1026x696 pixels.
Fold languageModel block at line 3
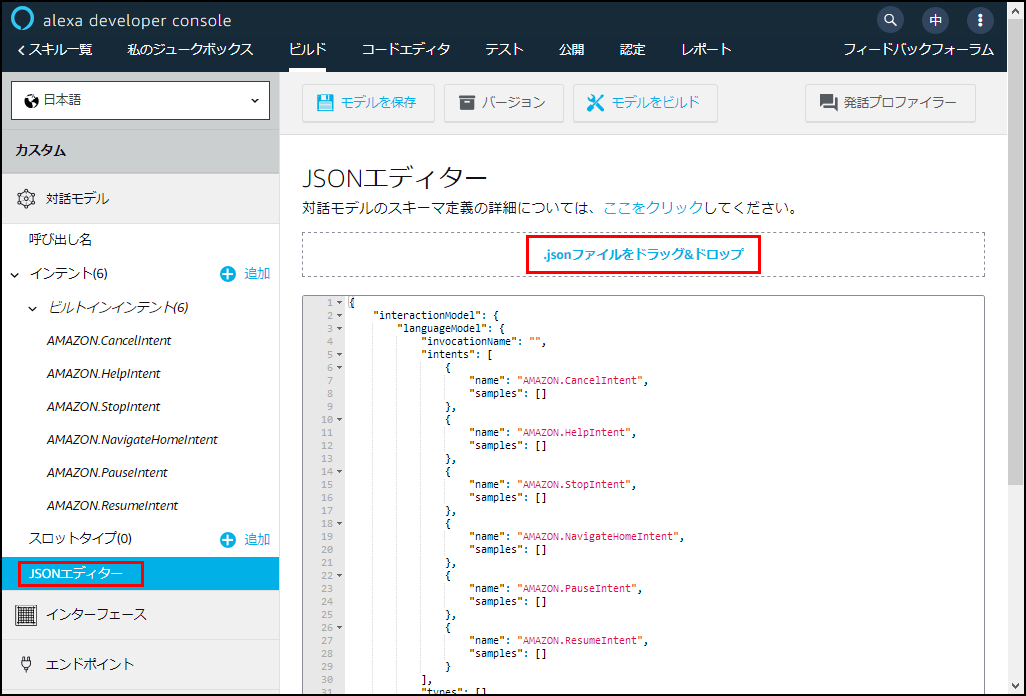point(340,328)
